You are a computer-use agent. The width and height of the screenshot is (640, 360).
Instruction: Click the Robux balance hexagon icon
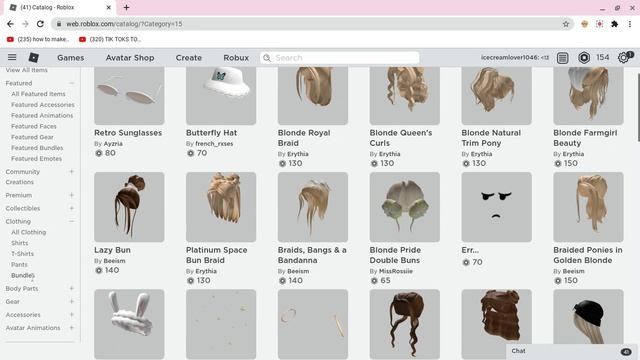(584, 58)
